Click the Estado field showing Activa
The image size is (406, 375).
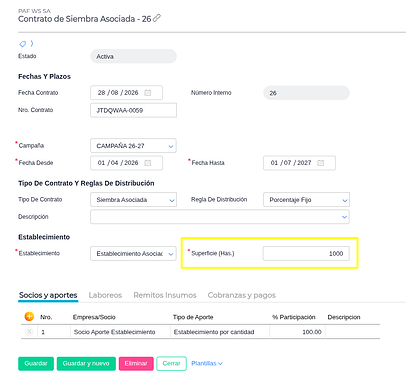click(x=133, y=56)
